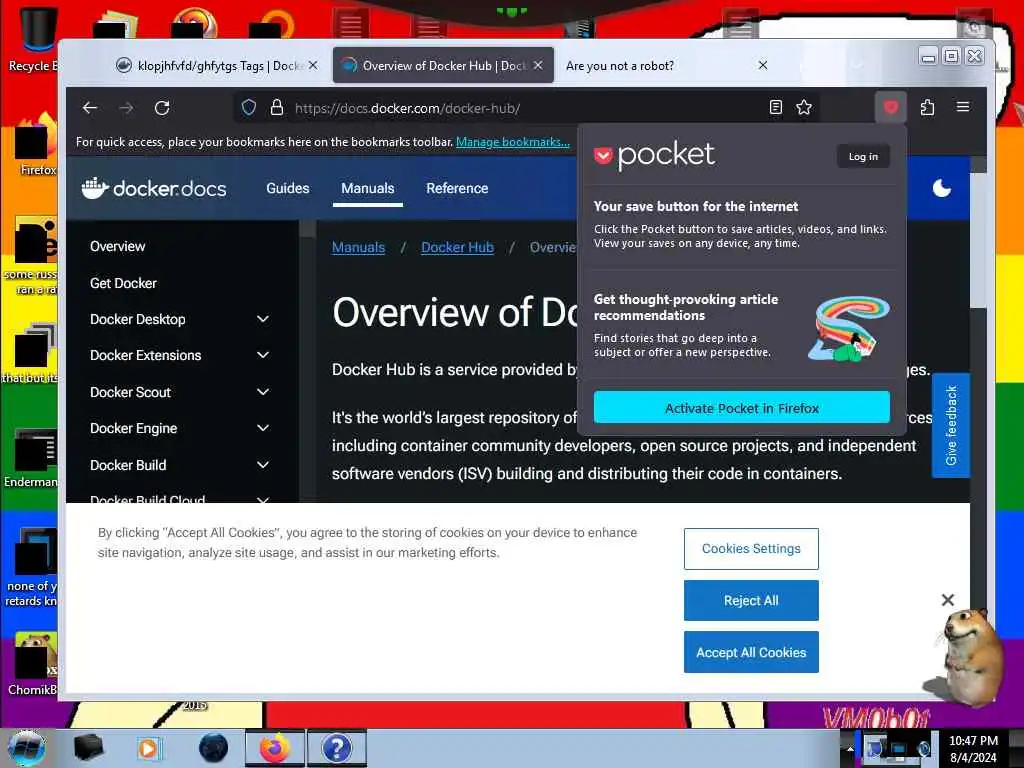Click the docker docs whale logo

[x=154, y=188]
